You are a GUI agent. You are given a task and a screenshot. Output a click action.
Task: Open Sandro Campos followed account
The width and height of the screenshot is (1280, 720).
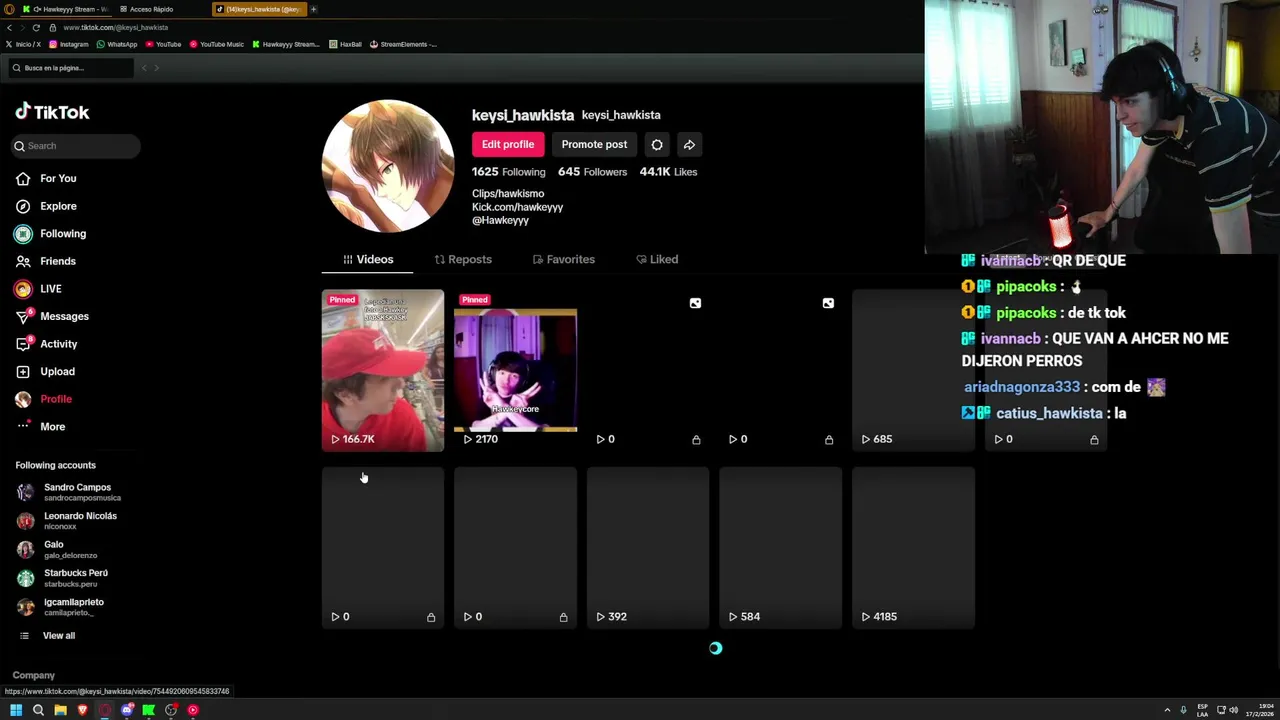point(68,492)
